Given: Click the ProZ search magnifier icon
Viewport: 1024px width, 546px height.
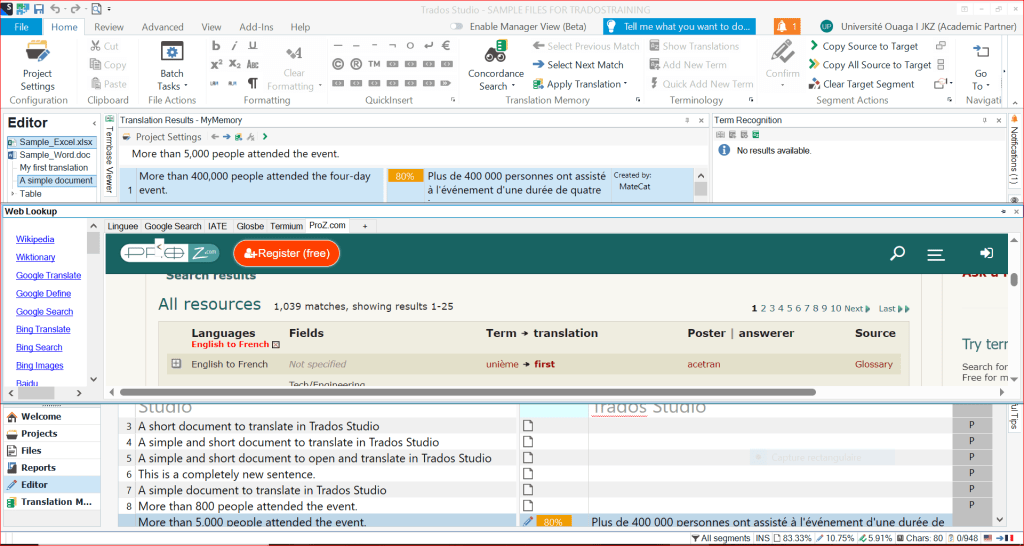Looking at the screenshot, I should [898, 254].
